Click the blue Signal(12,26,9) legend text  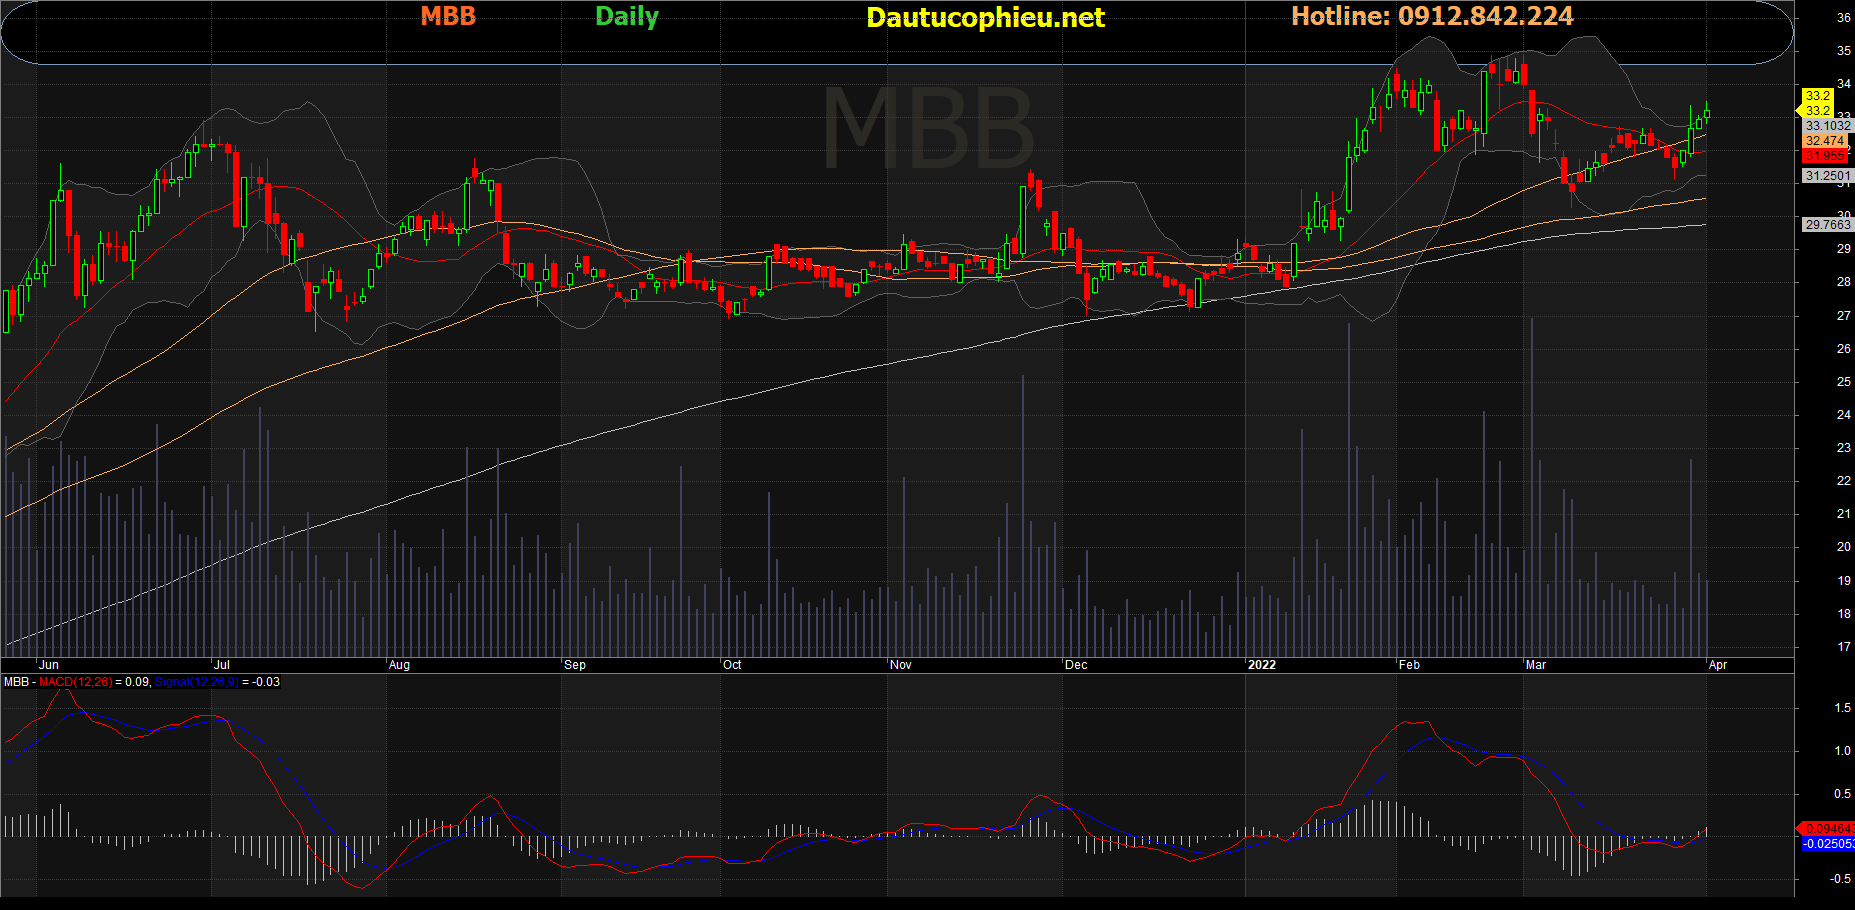point(196,682)
